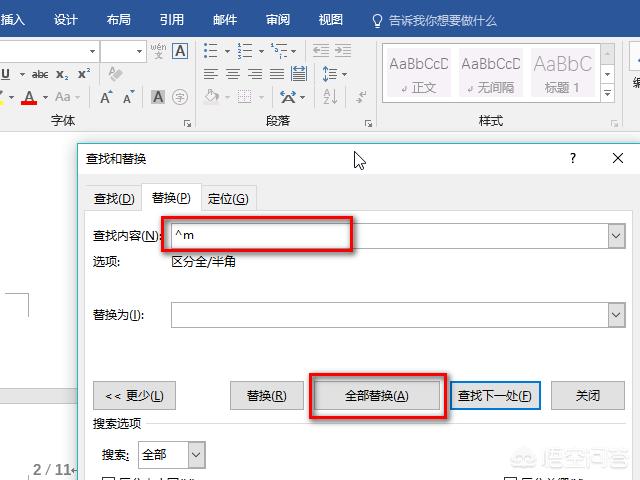Open the 视图 ribbon tab
This screenshot has width=640, height=480.
point(331,20)
